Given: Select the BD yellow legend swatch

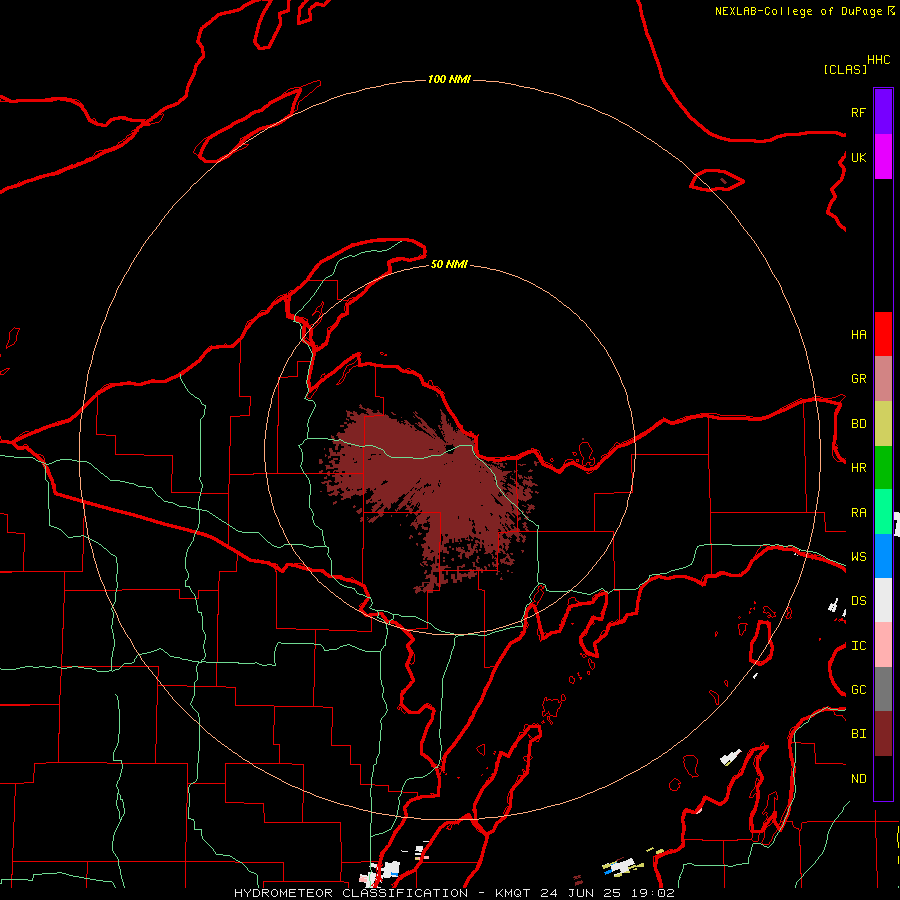Looking at the screenshot, I should point(883,424).
